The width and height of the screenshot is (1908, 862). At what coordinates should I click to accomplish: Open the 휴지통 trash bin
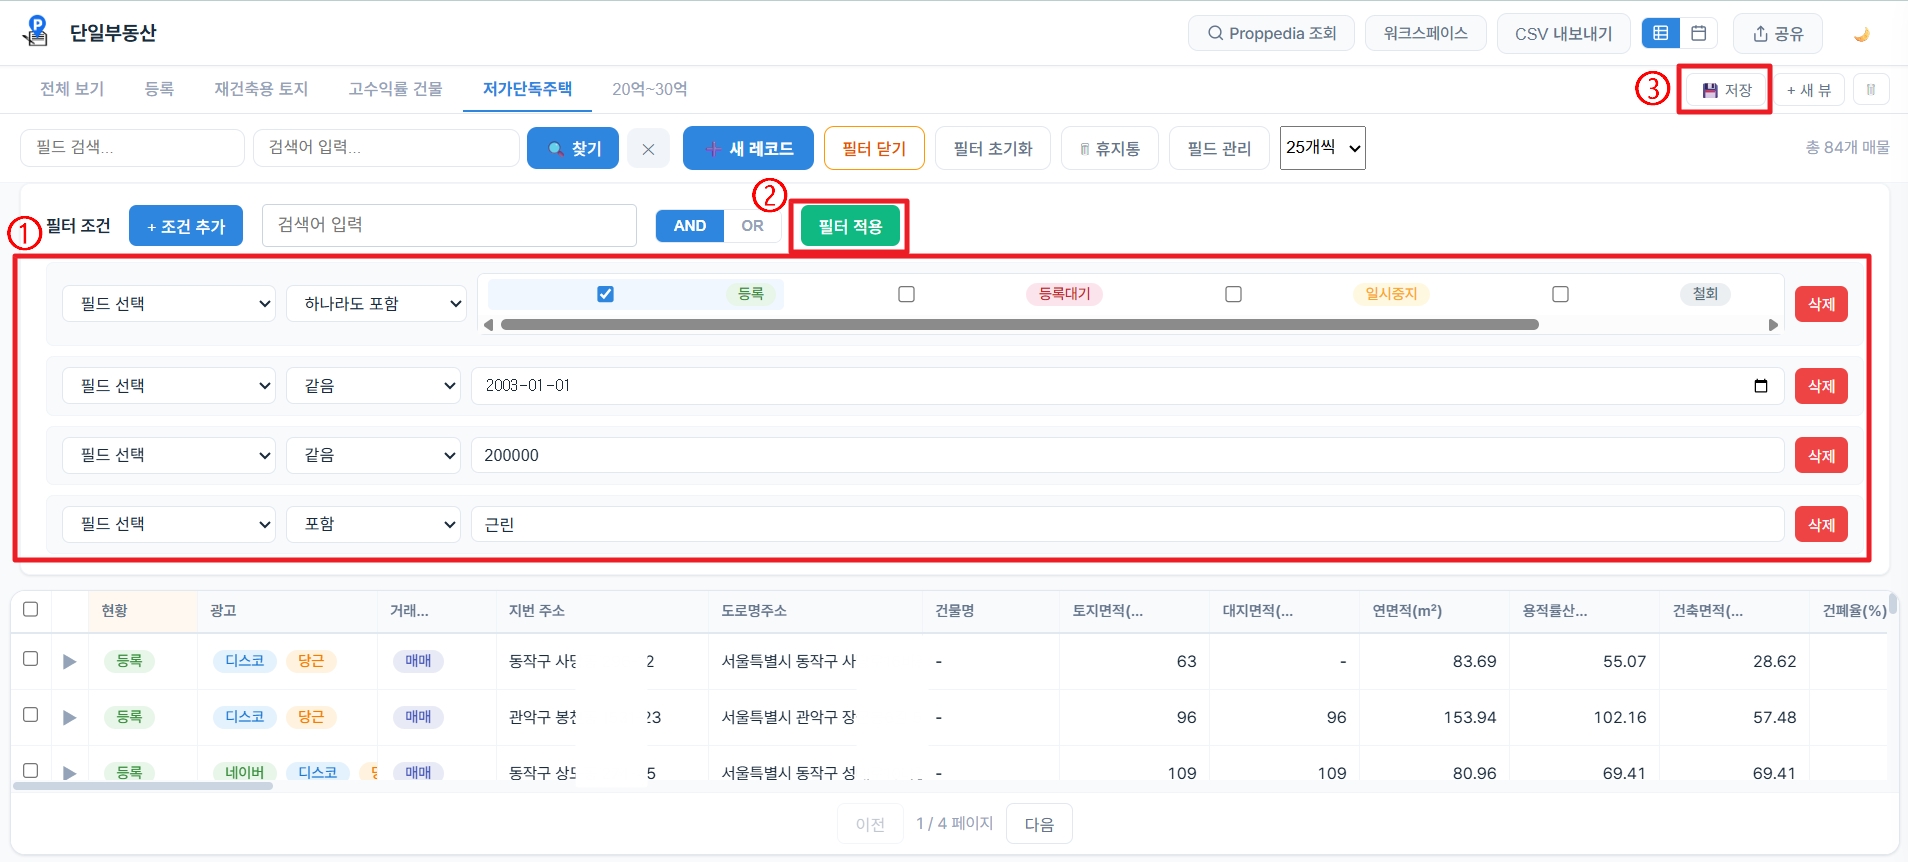coord(1109,149)
